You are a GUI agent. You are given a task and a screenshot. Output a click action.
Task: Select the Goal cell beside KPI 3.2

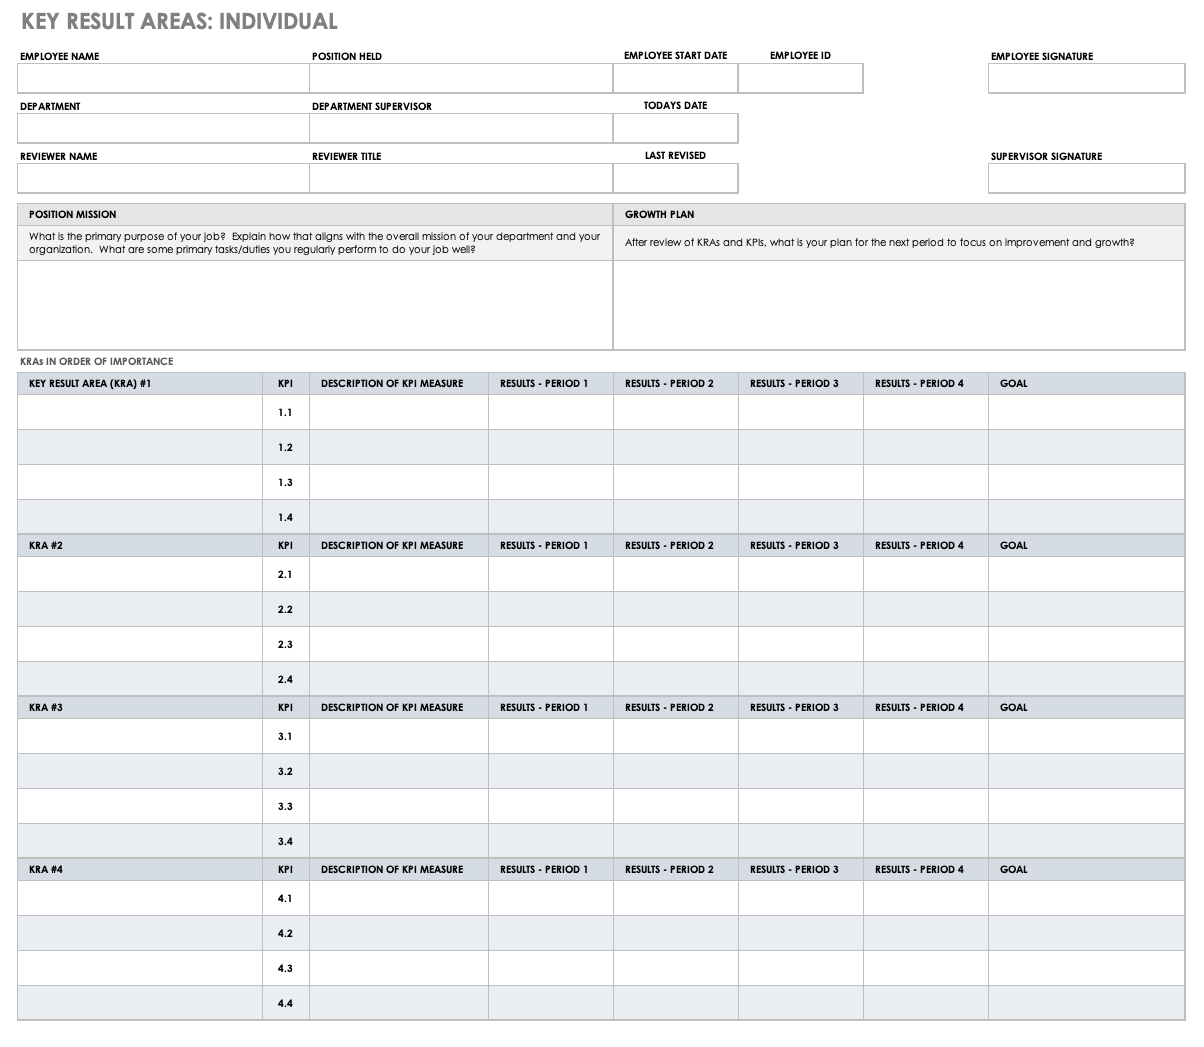coord(1085,770)
